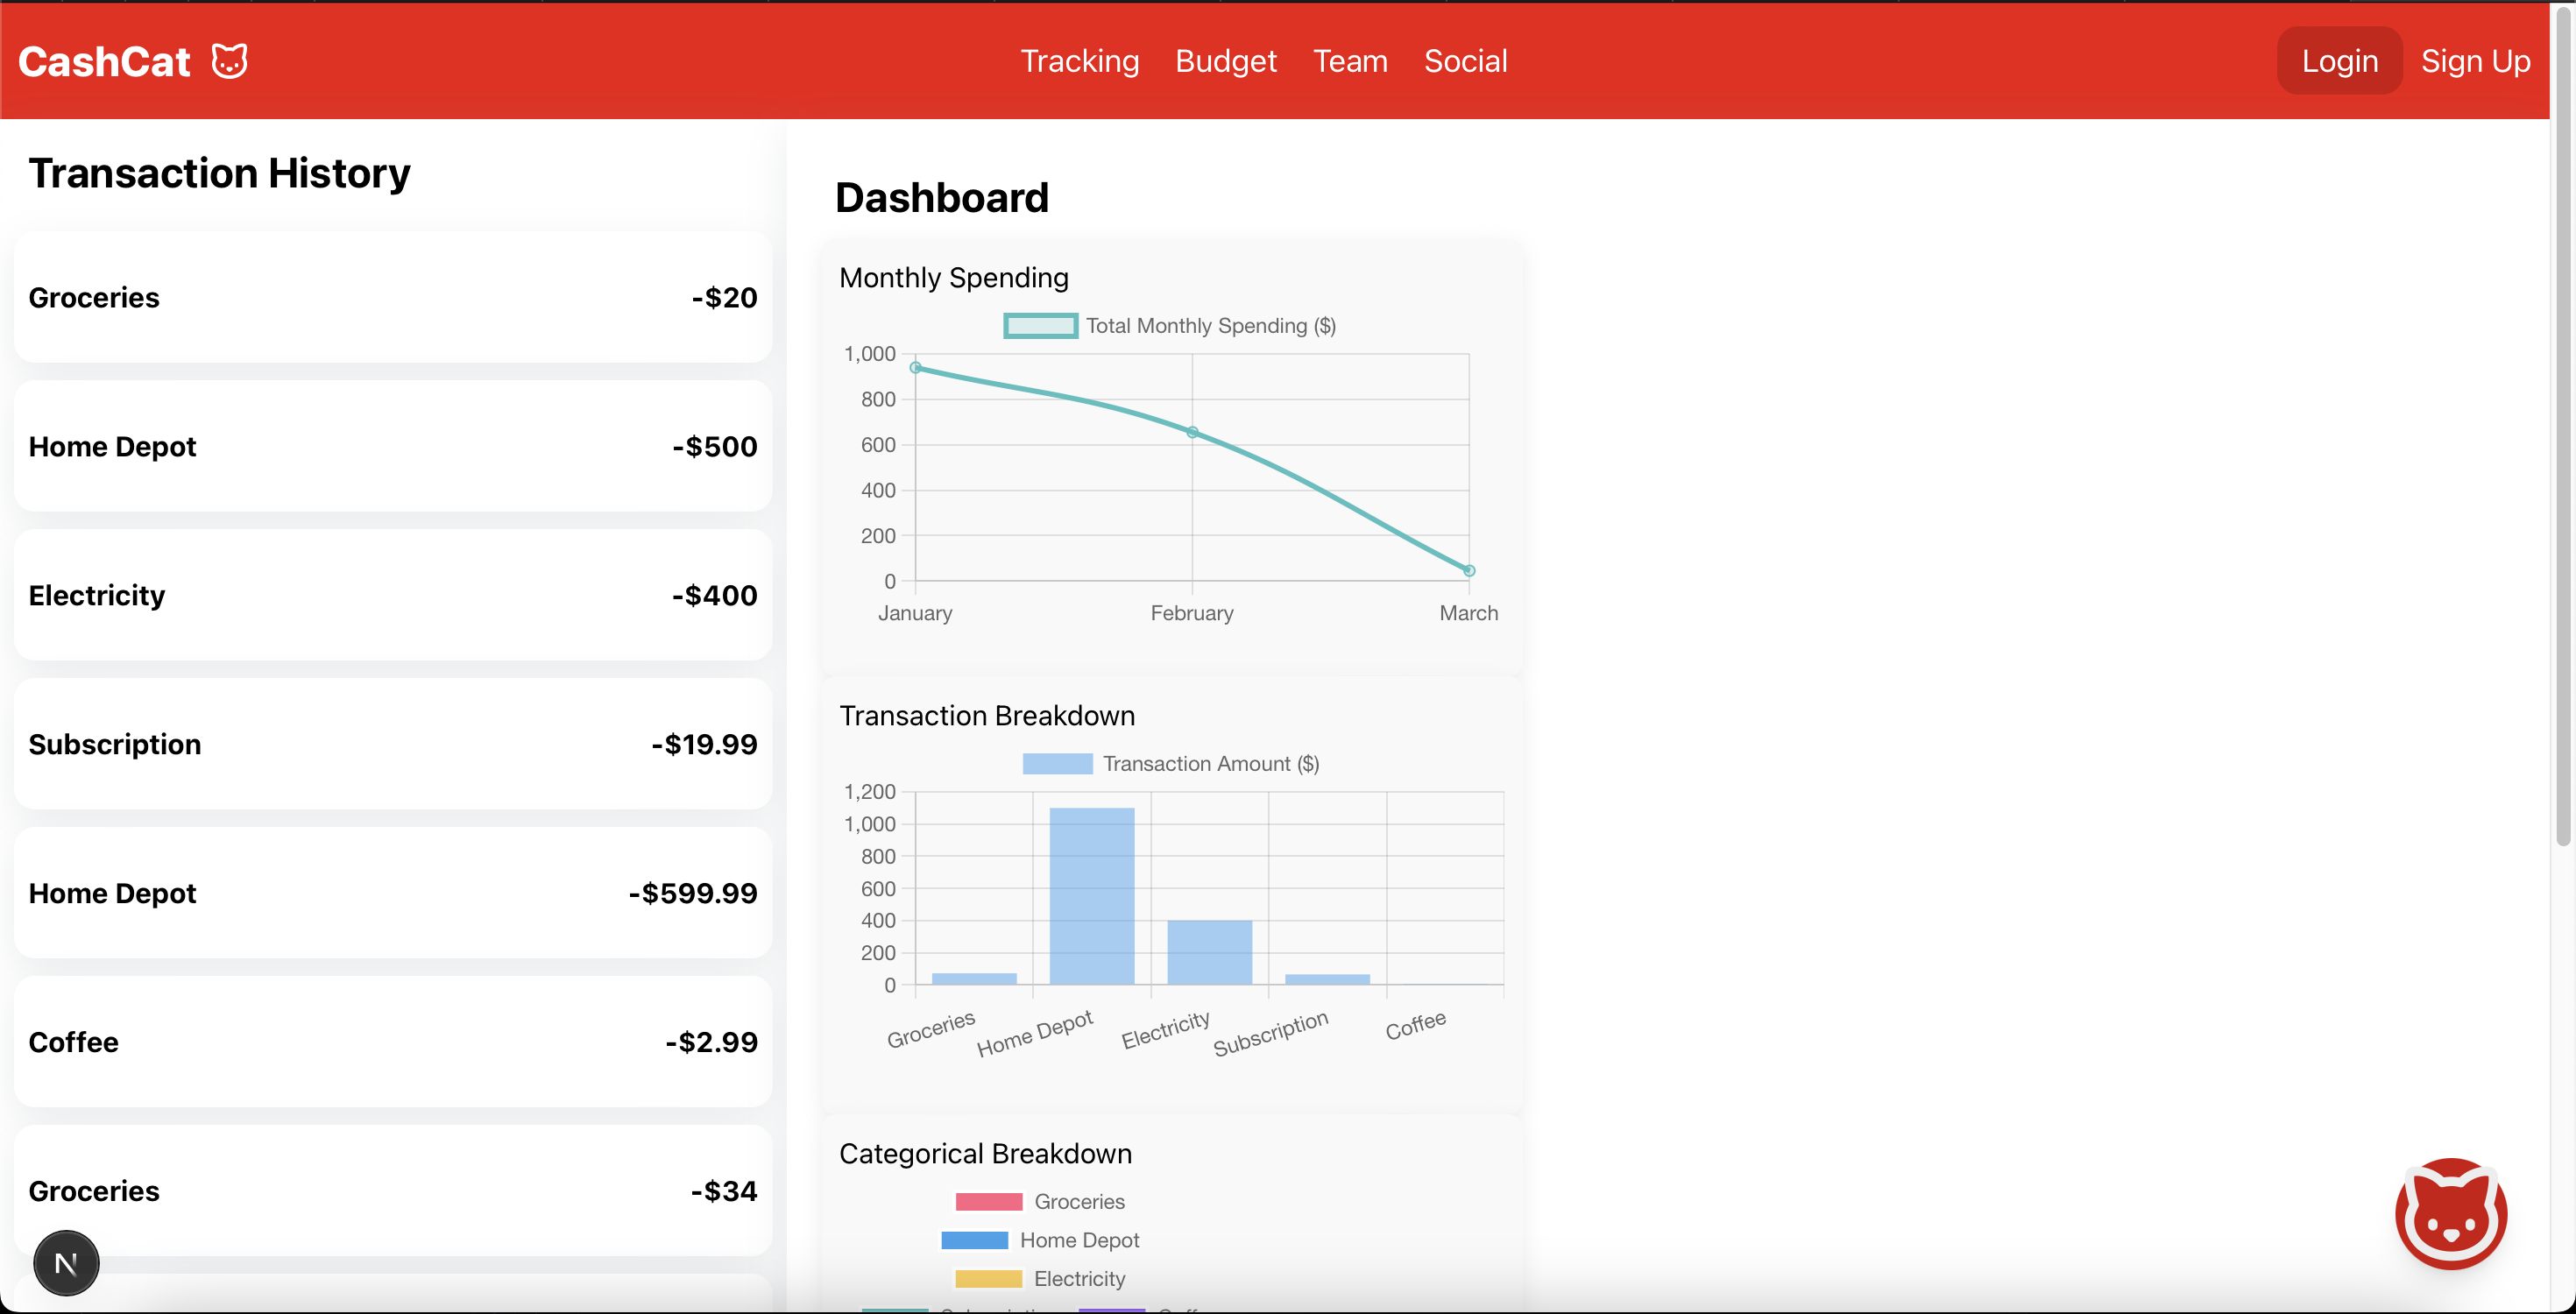Open the red cat chat bubble
This screenshot has width=2576, height=1314.
[2450, 1213]
